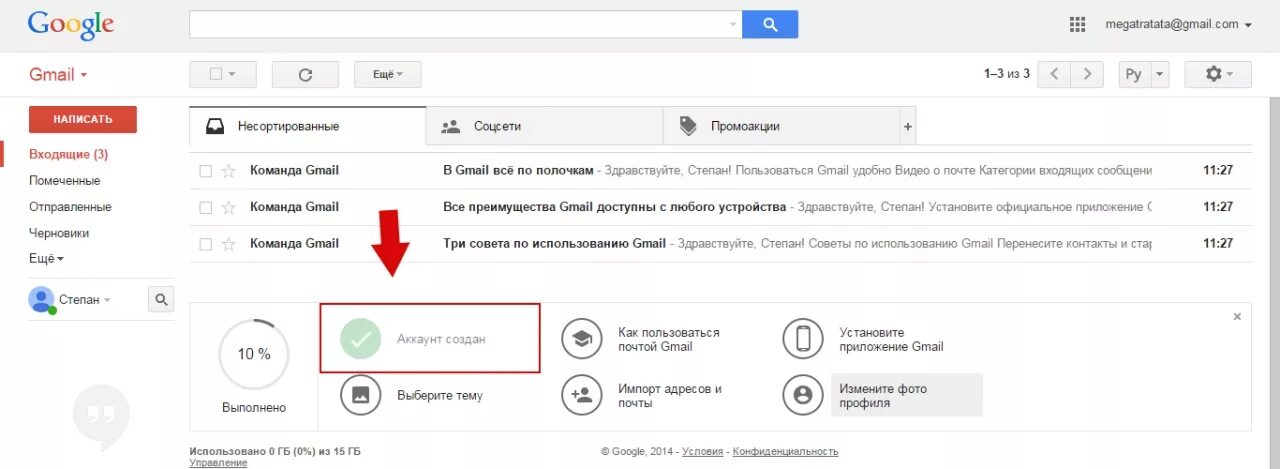Star the 'В Gmail всё по полочкам' message
This screenshot has width=1280, height=469.
(228, 171)
